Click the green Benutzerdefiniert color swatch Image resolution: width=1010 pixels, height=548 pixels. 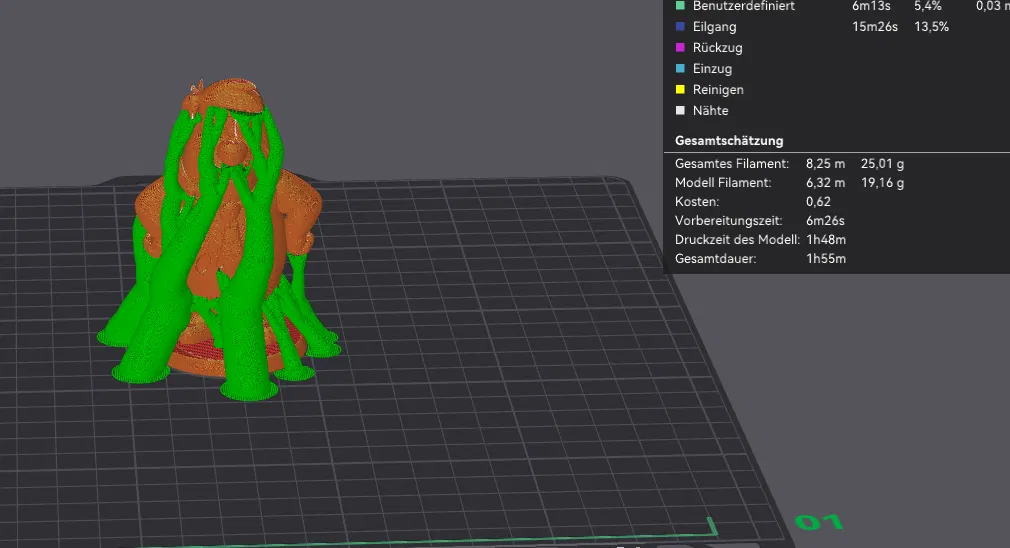pos(680,6)
